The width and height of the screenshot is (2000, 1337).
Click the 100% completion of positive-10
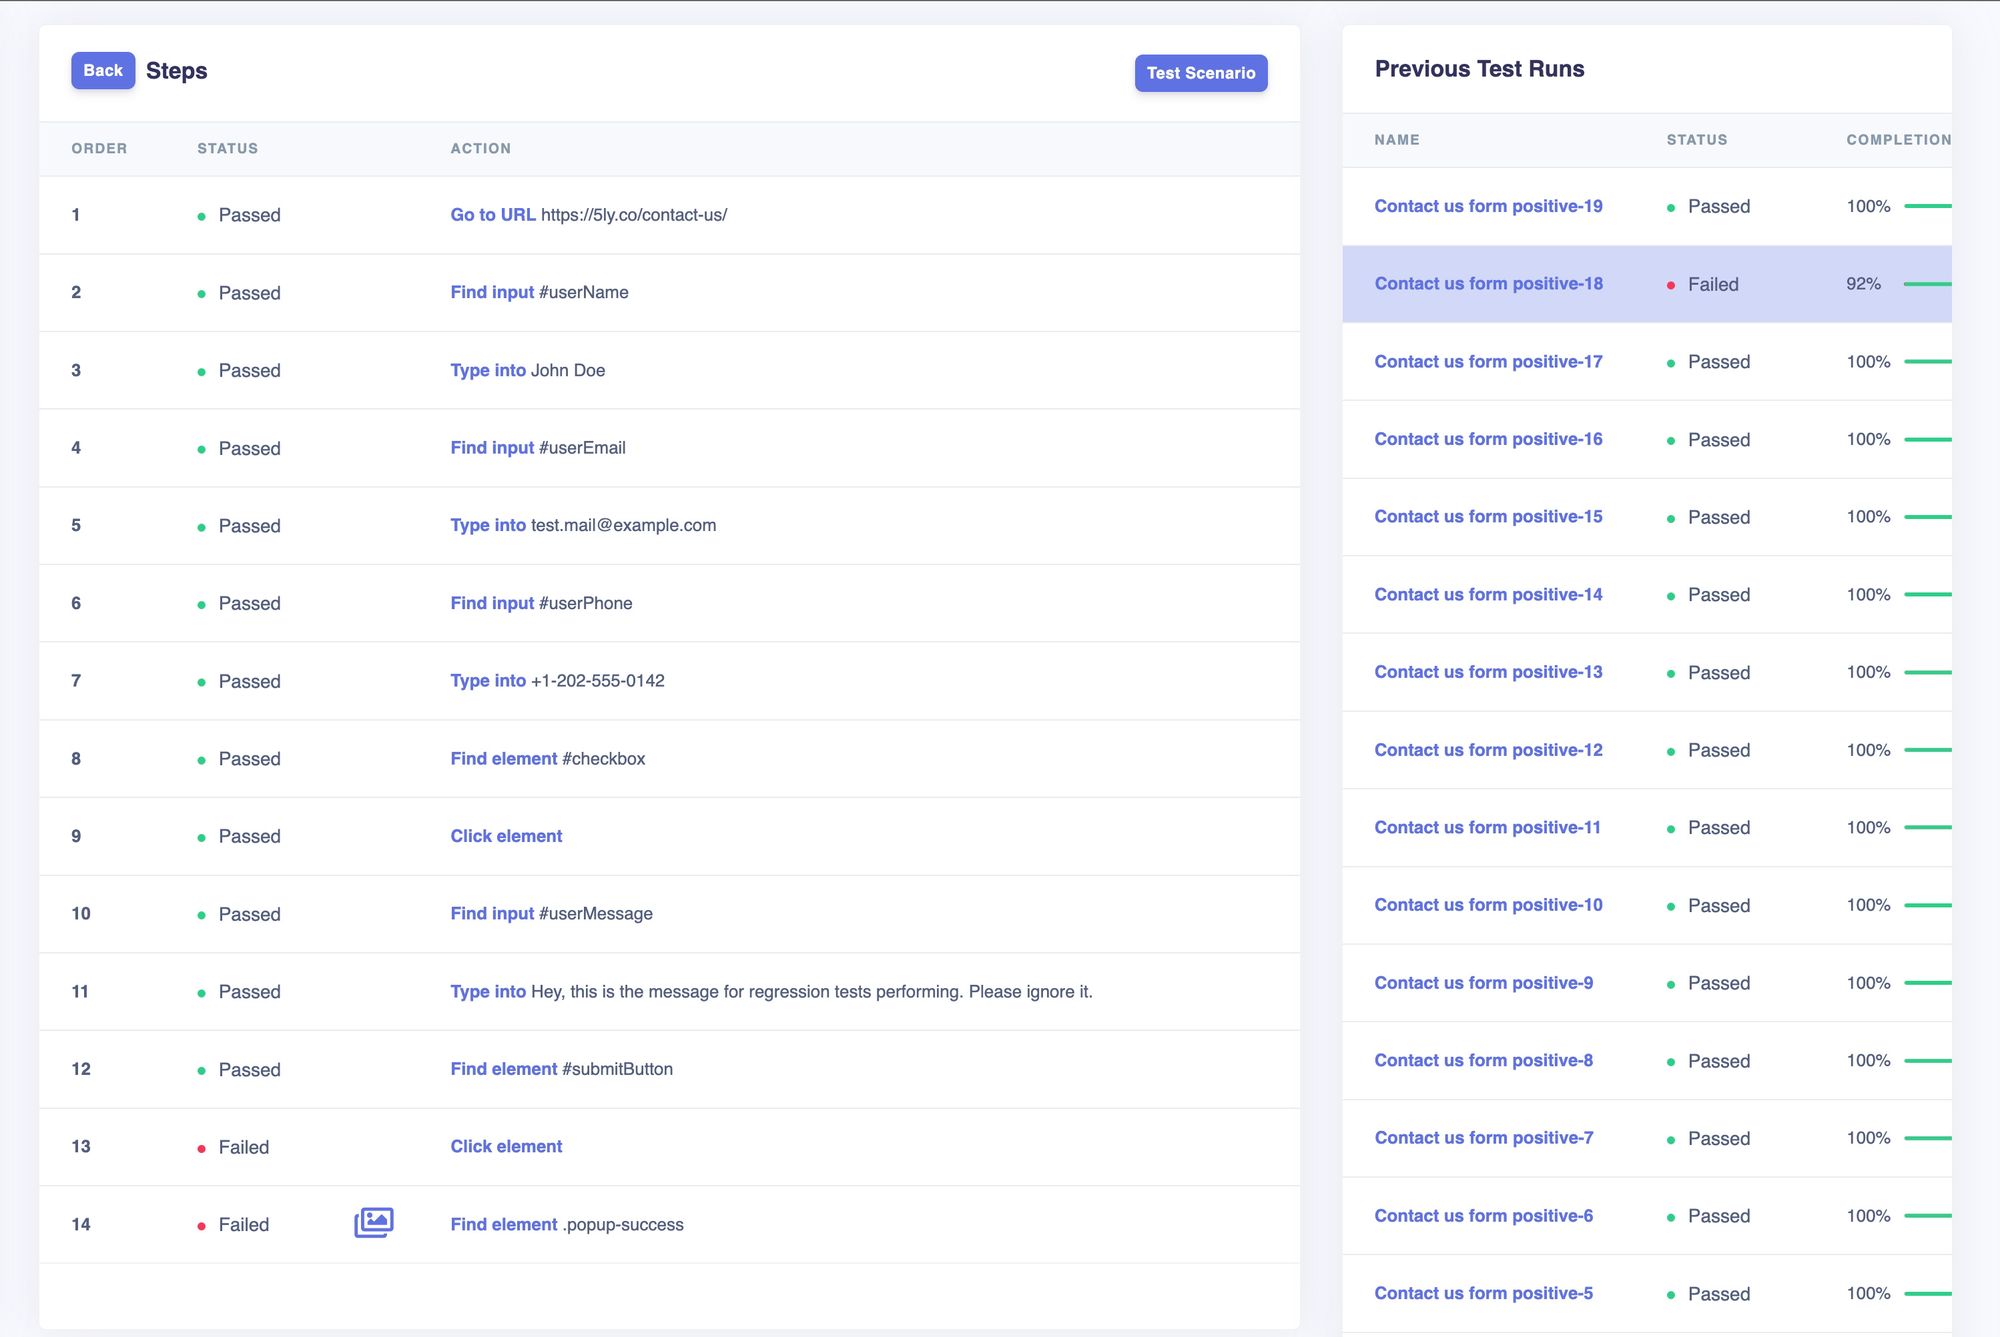1868,905
